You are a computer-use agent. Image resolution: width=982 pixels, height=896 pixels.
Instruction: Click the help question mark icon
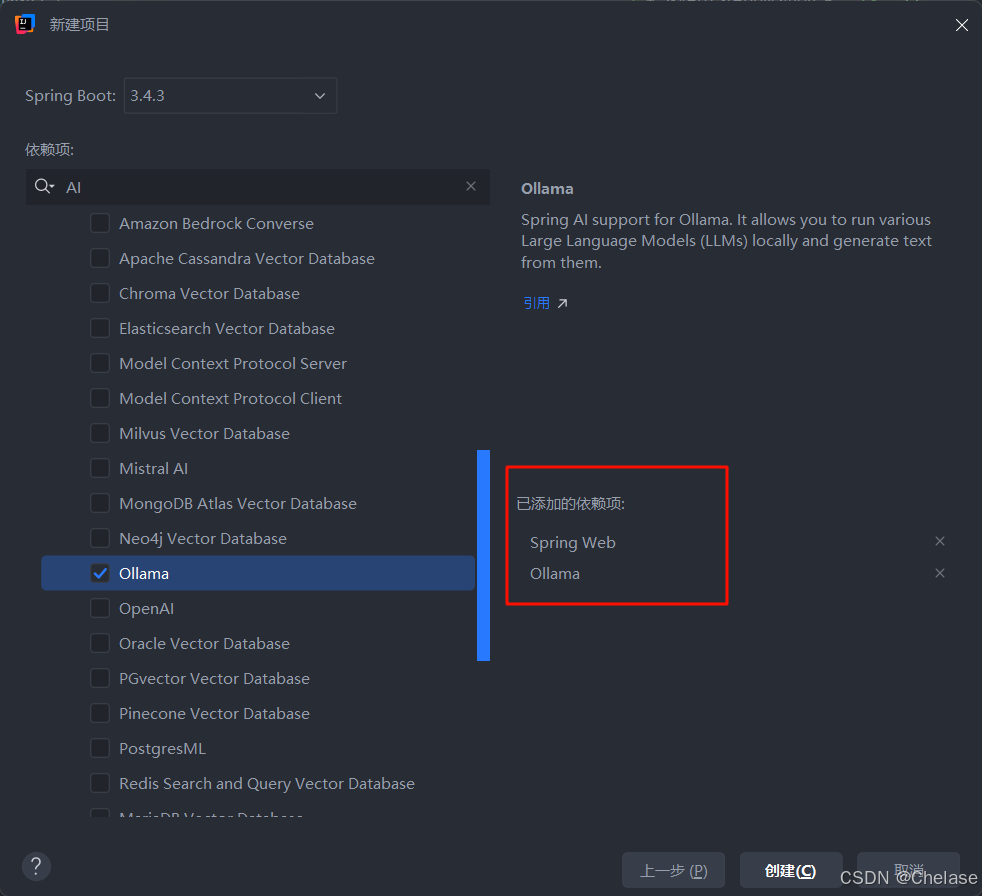pyautogui.click(x=36, y=866)
